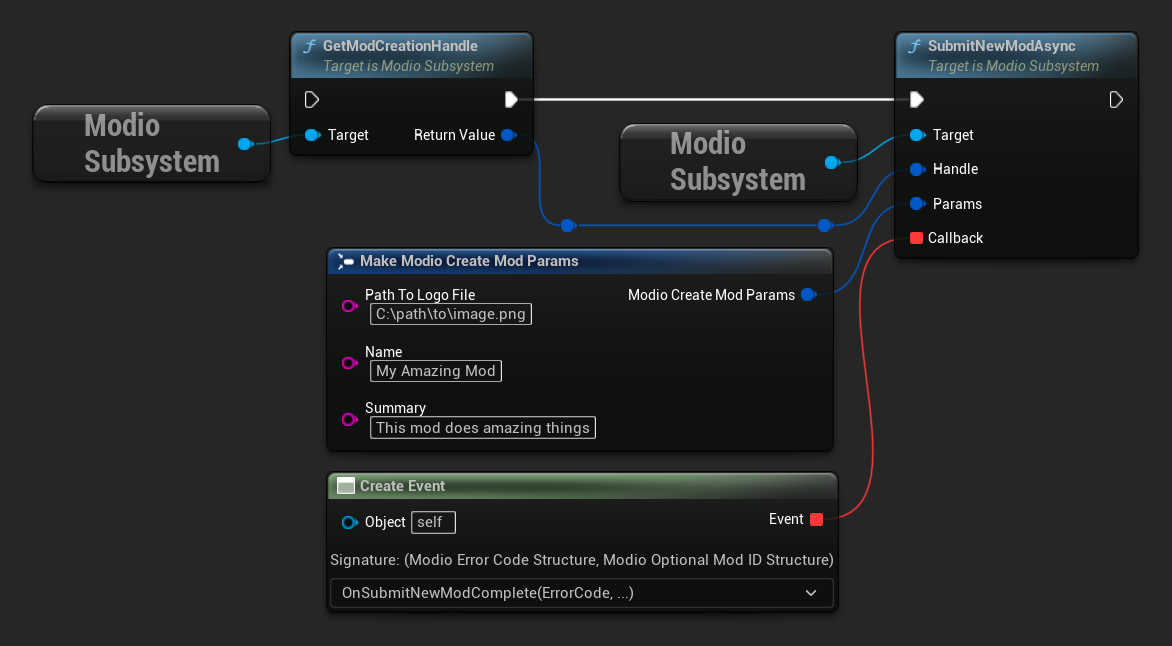Image resolution: width=1172 pixels, height=646 pixels.
Task: Click output pin of left Modio Subsystem node
Action: tap(245, 144)
